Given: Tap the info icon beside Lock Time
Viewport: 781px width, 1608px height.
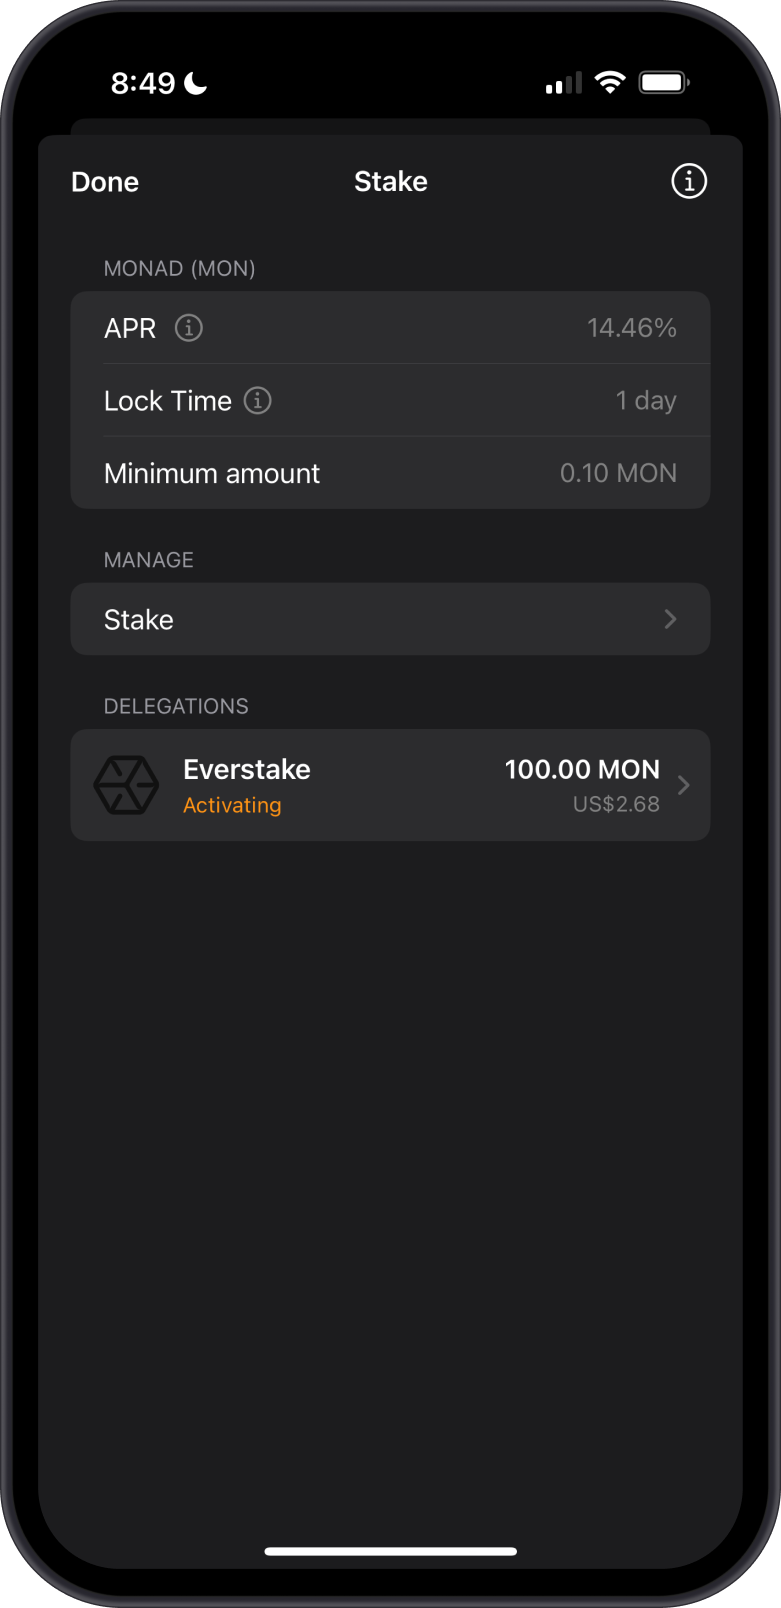Looking at the screenshot, I should pos(258,401).
